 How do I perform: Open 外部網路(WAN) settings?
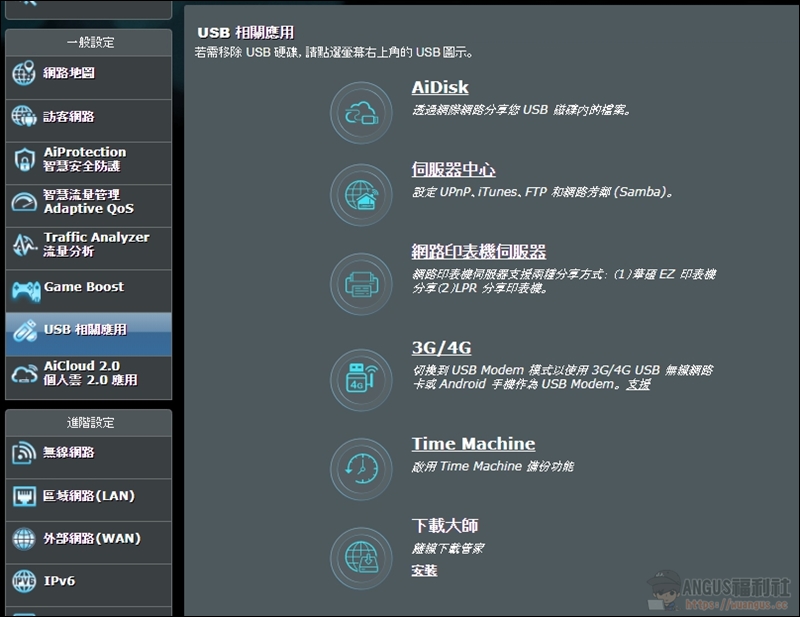coord(91,539)
